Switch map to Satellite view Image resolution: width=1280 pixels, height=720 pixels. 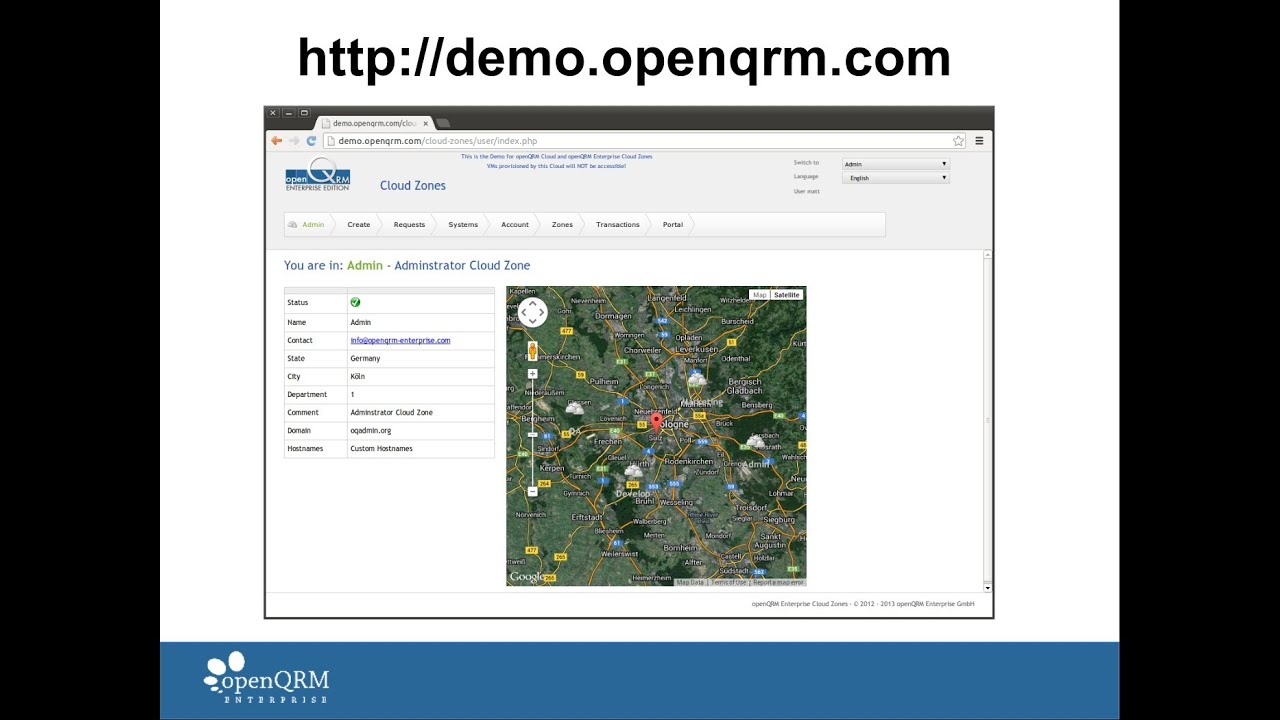787,295
